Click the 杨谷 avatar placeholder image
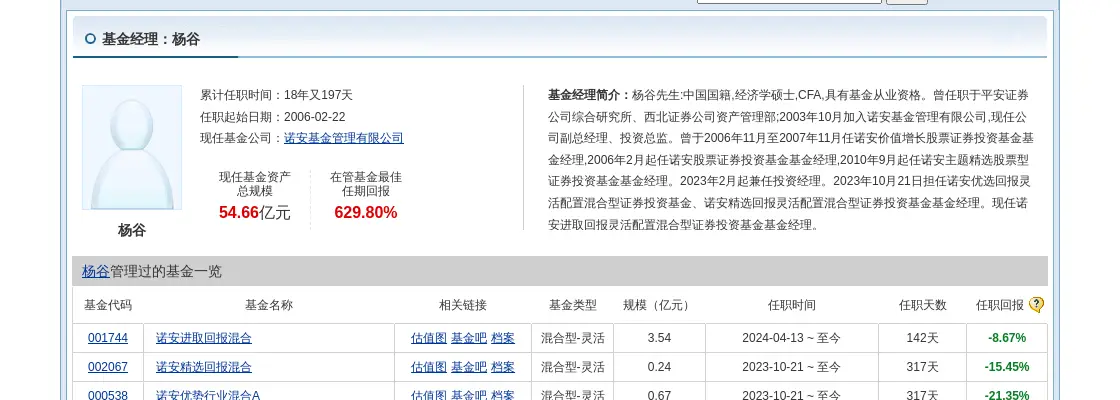The width and height of the screenshot is (1120, 400). (132, 148)
